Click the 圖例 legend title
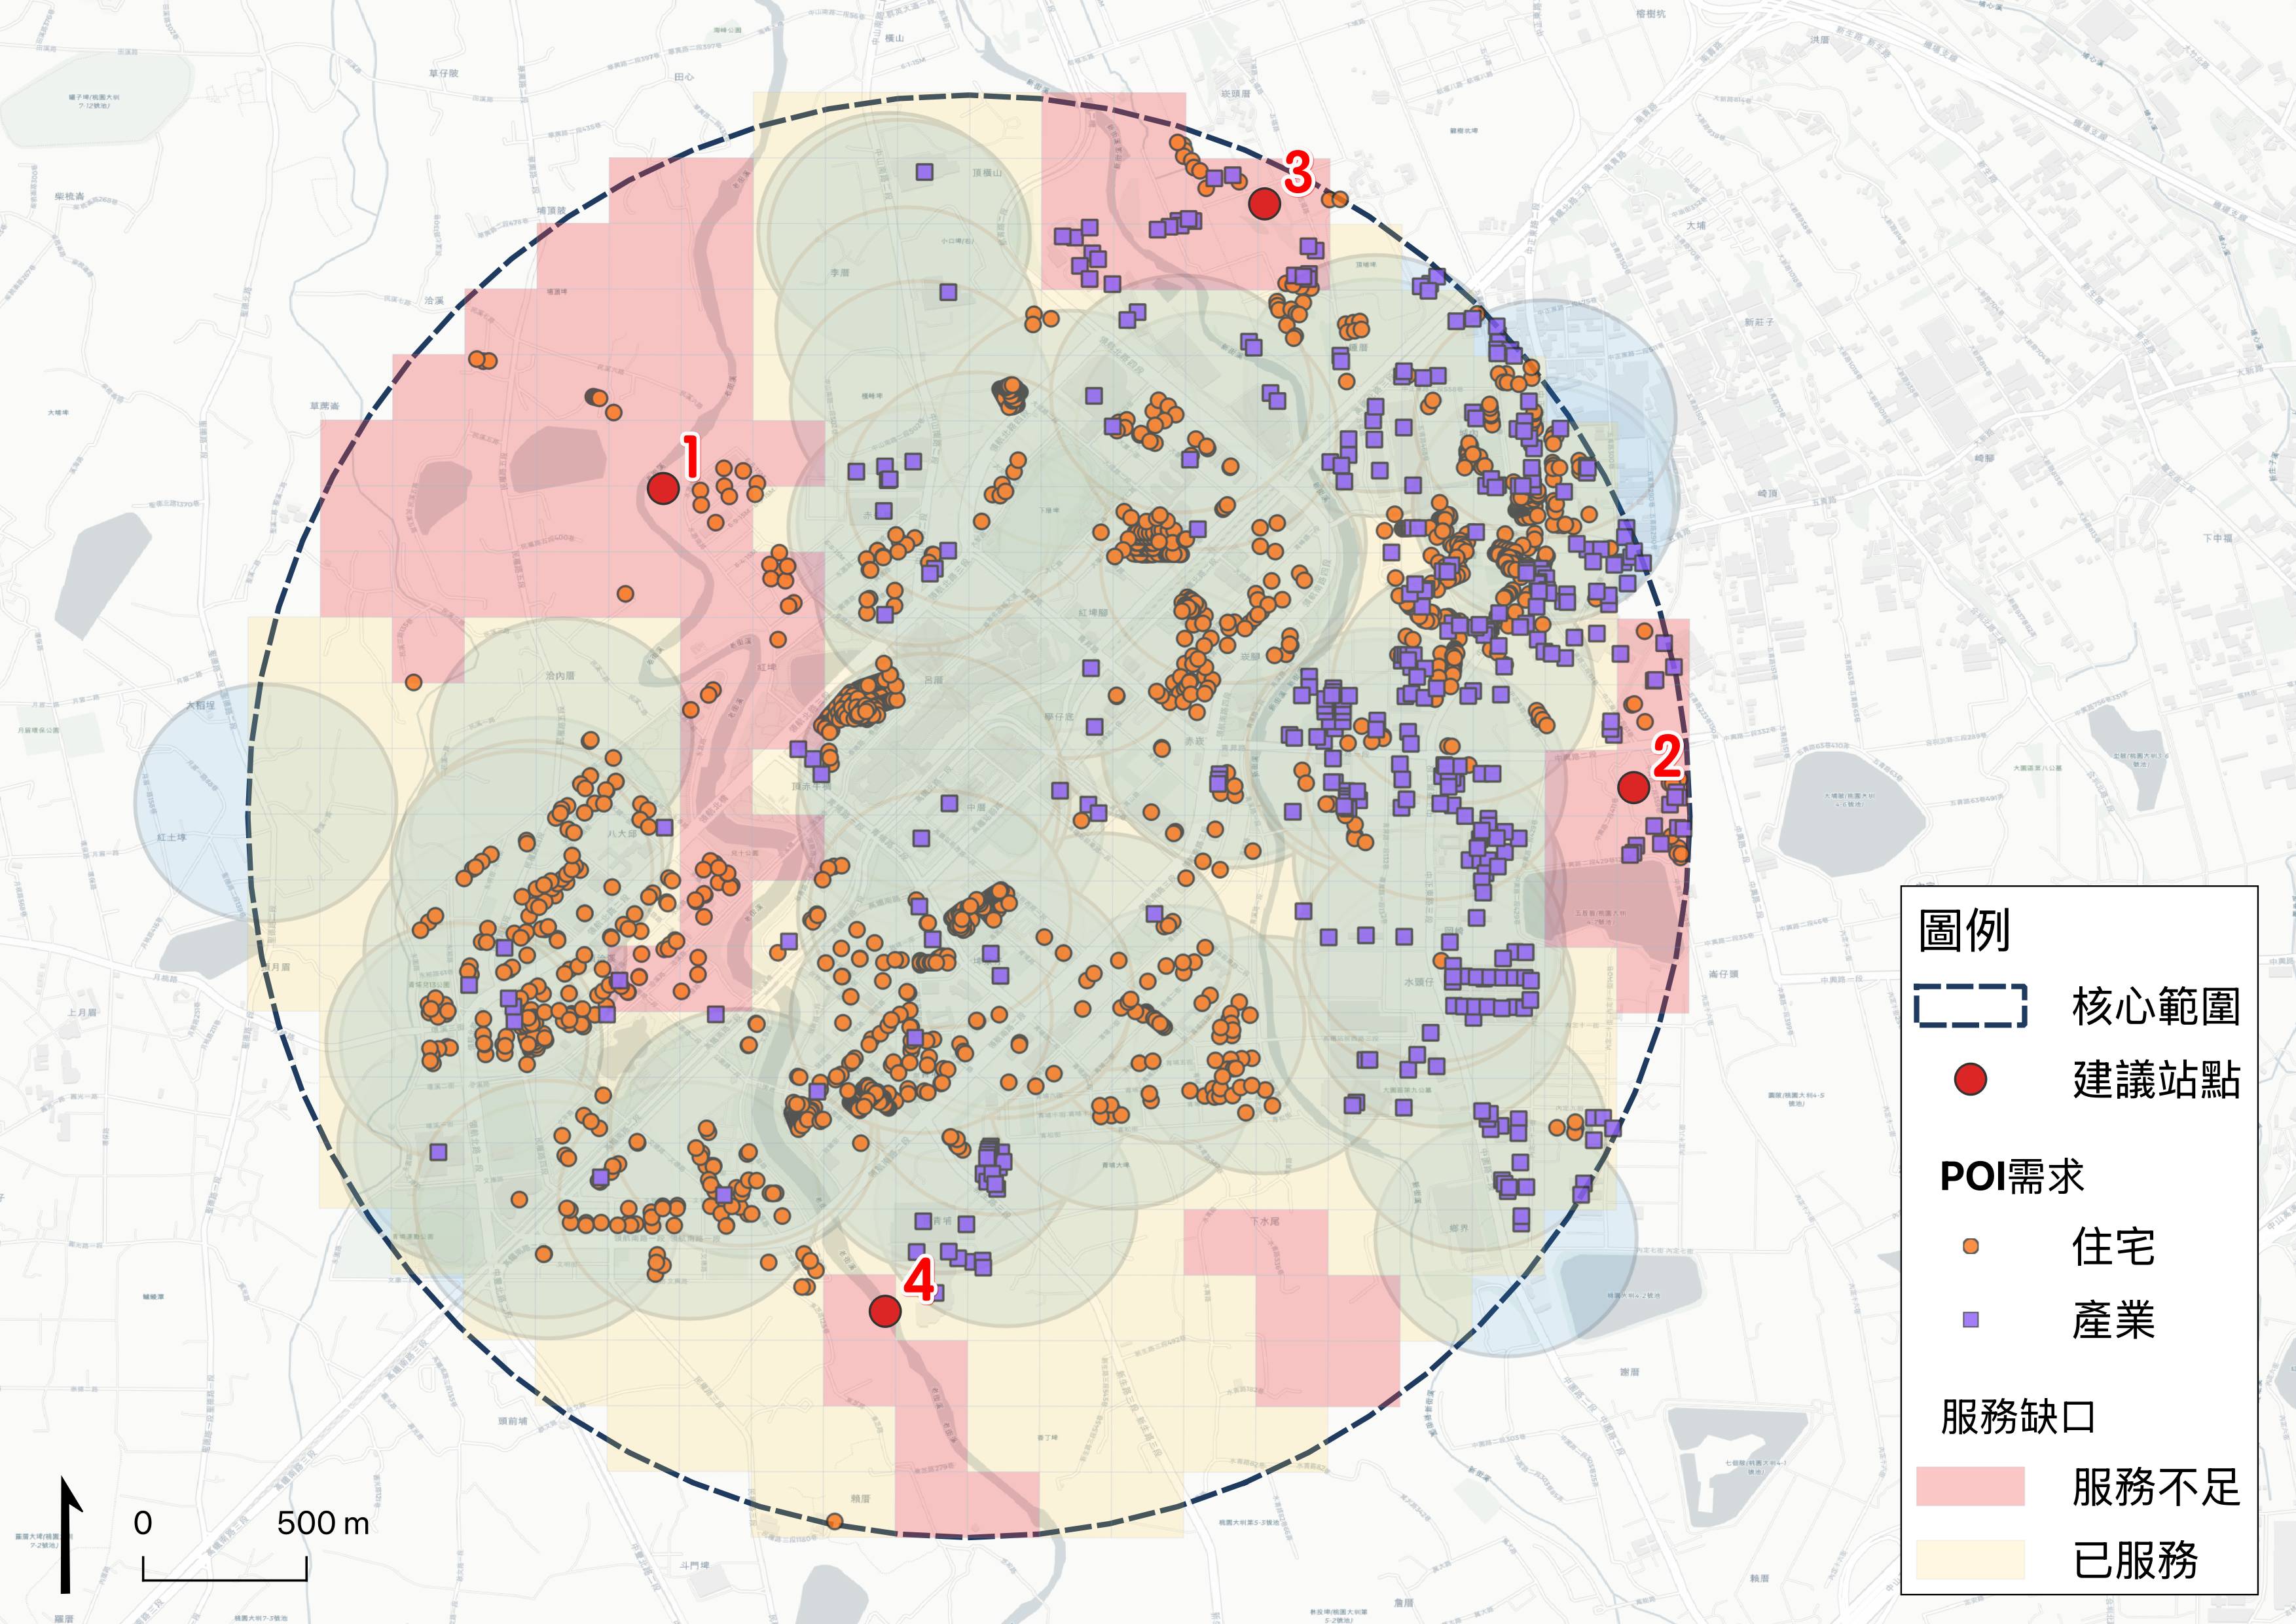This screenshot has height=1624, width=2296. [x=1964, y=931]
